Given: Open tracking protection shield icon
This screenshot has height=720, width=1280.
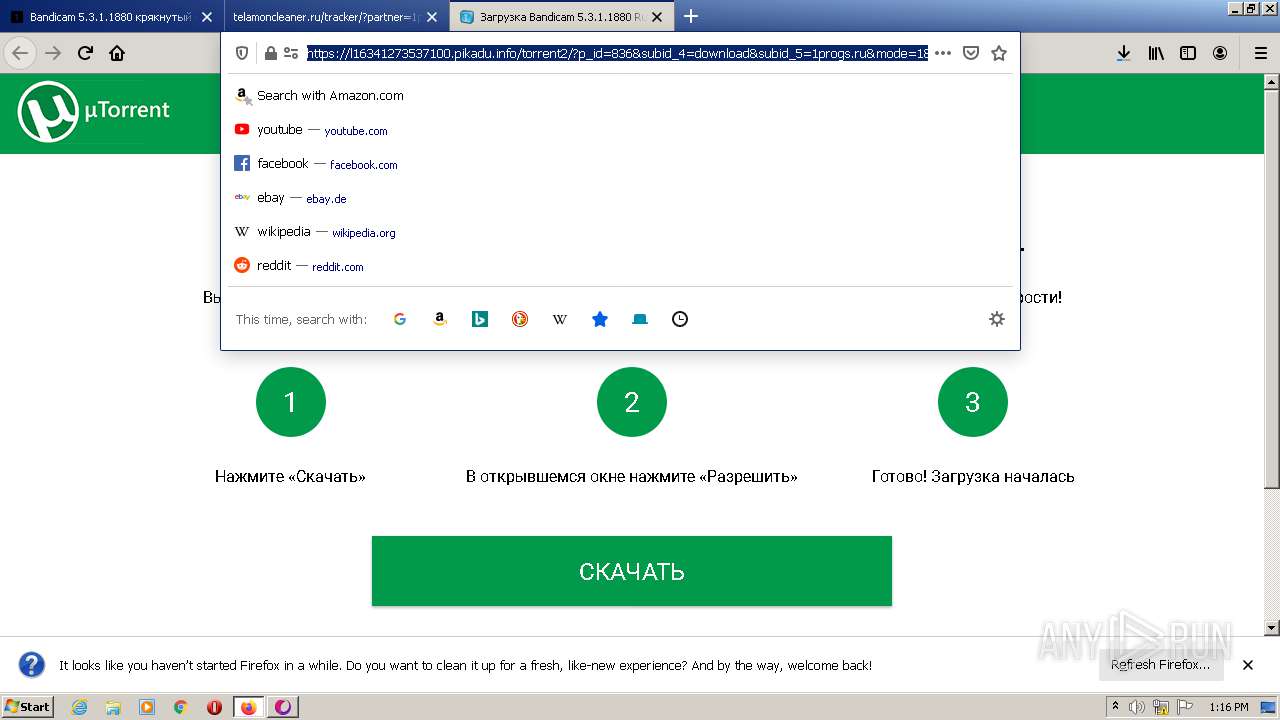Looking at the screenshot, I should click(x=242, y=53).
